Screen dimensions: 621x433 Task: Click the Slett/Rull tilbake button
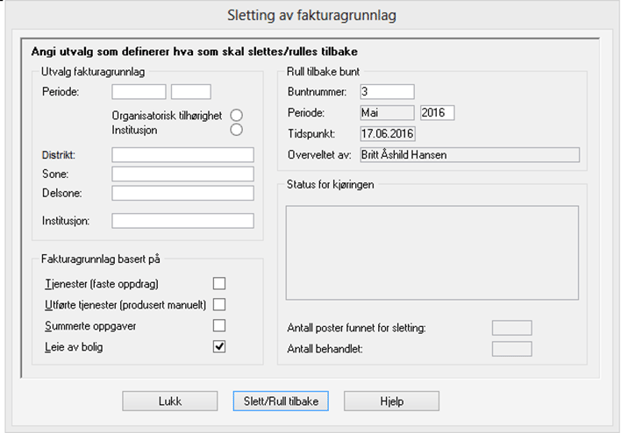281,401
